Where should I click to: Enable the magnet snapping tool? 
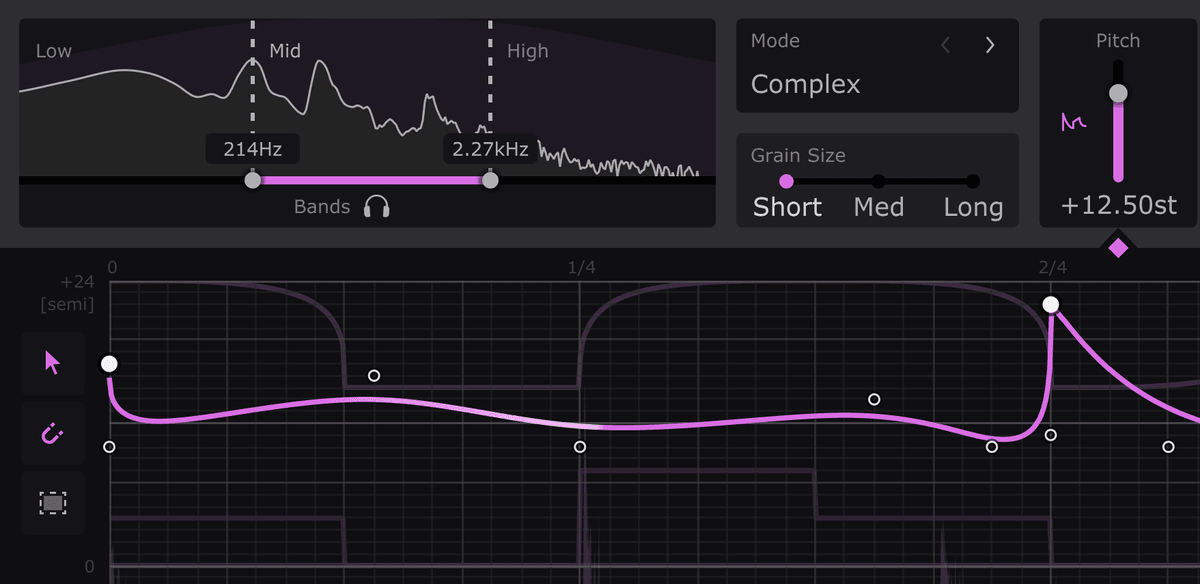tap(52, 433)
